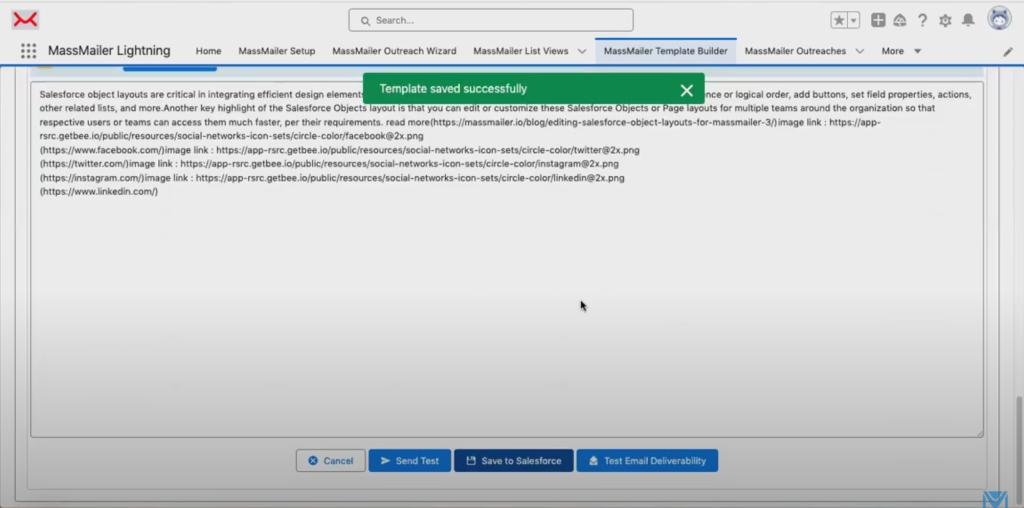Screen dimensions: 1024x508
Task: Click the Send Test button
Action: point(409,460)
